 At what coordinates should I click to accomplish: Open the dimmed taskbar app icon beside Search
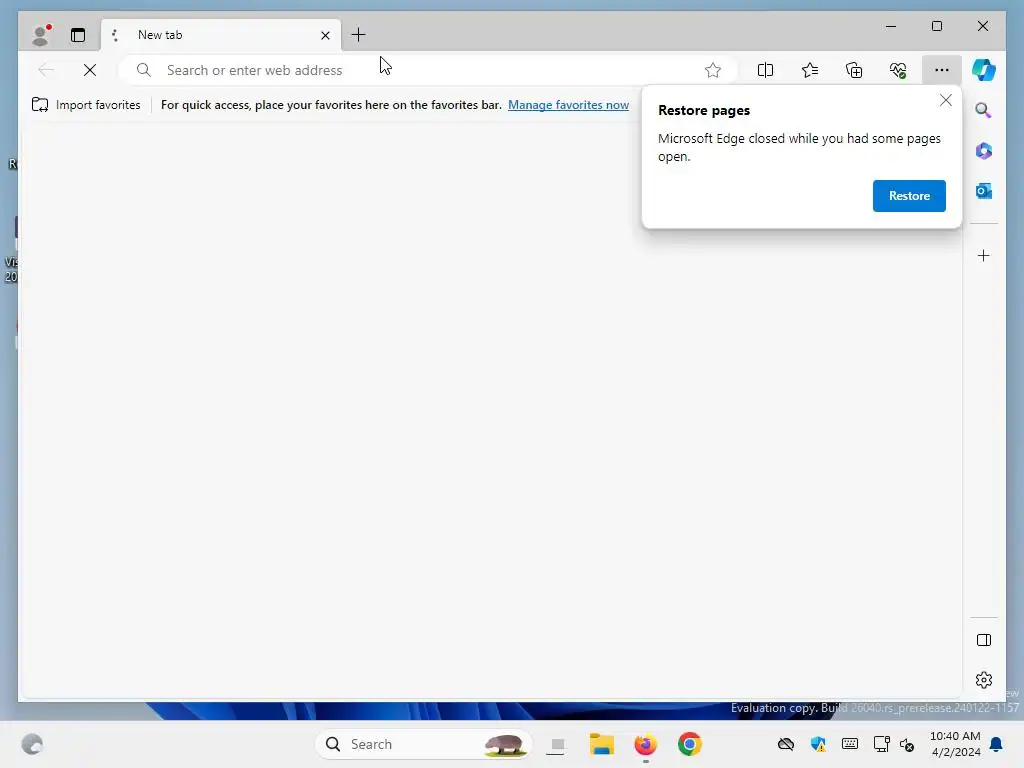pos(557,744)
